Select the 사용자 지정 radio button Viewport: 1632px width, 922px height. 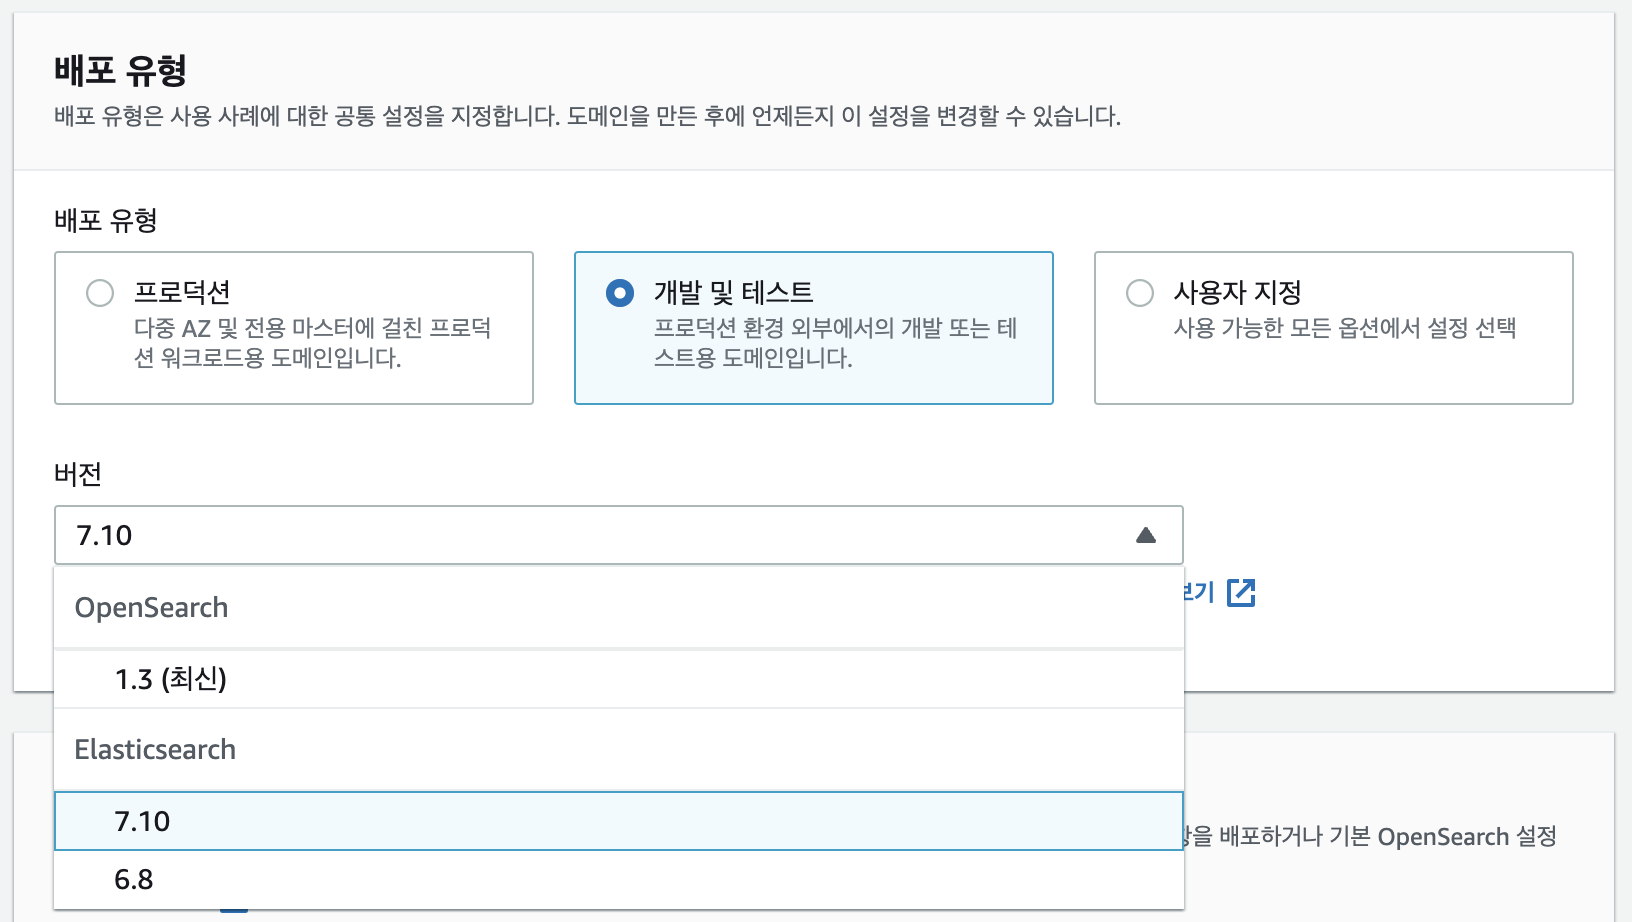[1140, 293]
